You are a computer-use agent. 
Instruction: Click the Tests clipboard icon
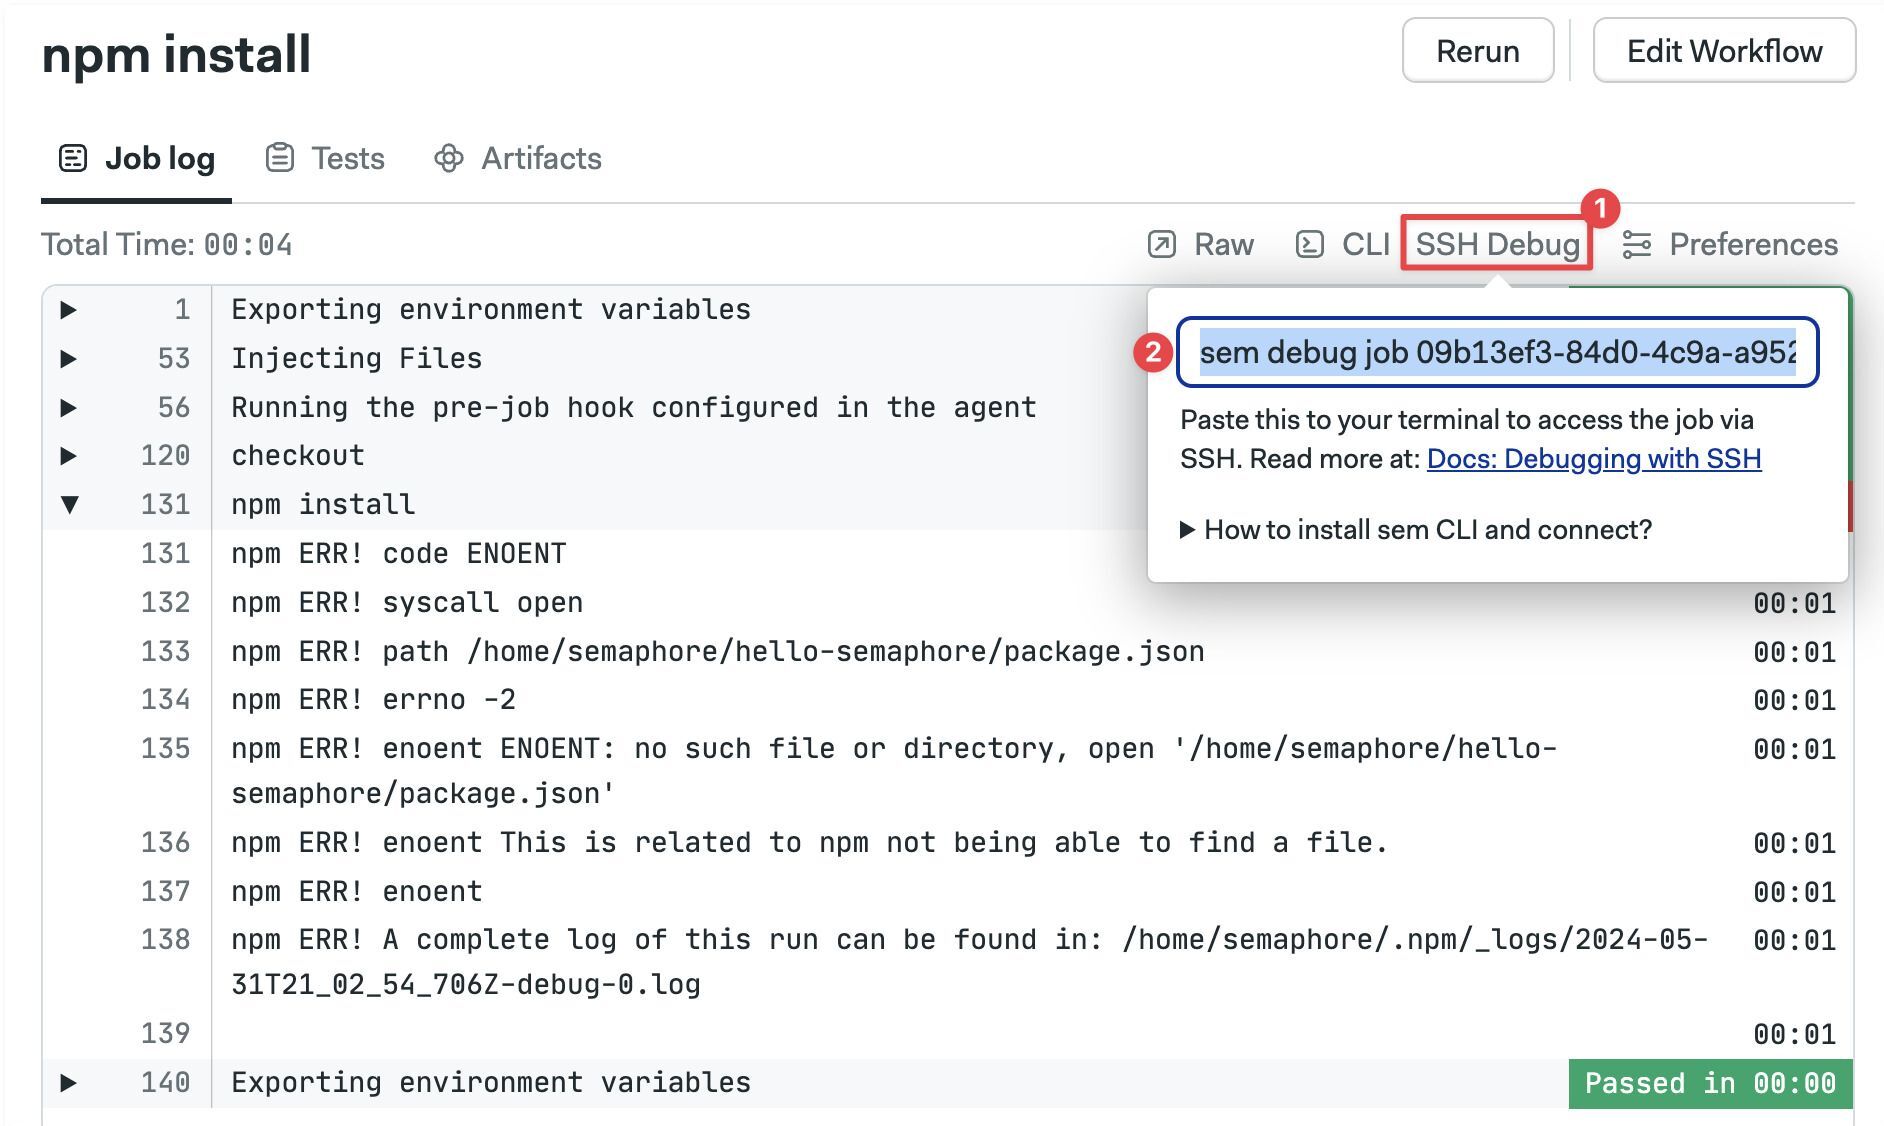pos(280,158)
